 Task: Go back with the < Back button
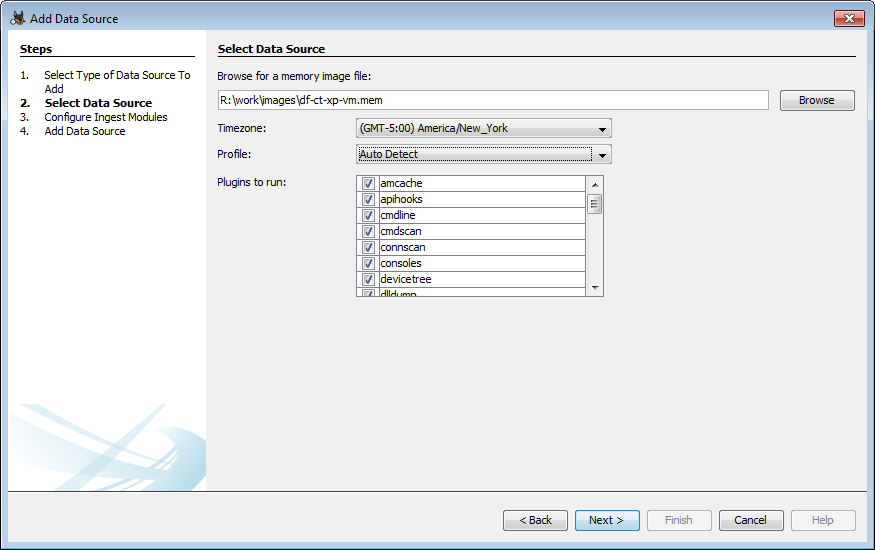click(x=535, y=521)
